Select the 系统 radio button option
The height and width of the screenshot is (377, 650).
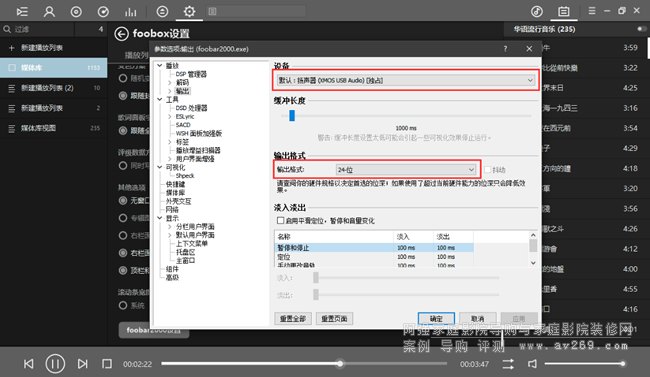[123, 305]
